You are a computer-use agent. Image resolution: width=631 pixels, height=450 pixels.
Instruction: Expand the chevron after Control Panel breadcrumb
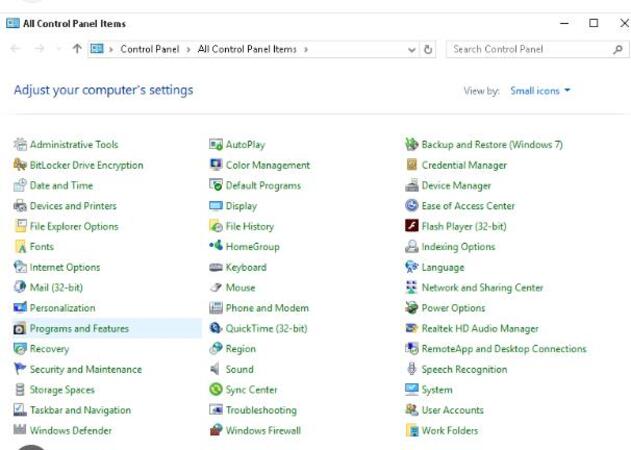click(188, 50)
